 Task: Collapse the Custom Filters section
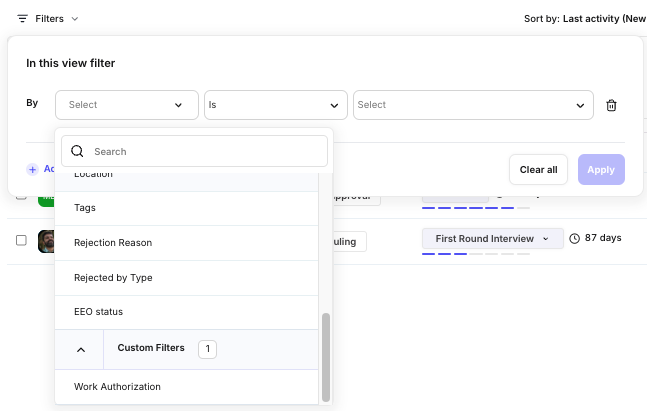(x=81, y=349)
